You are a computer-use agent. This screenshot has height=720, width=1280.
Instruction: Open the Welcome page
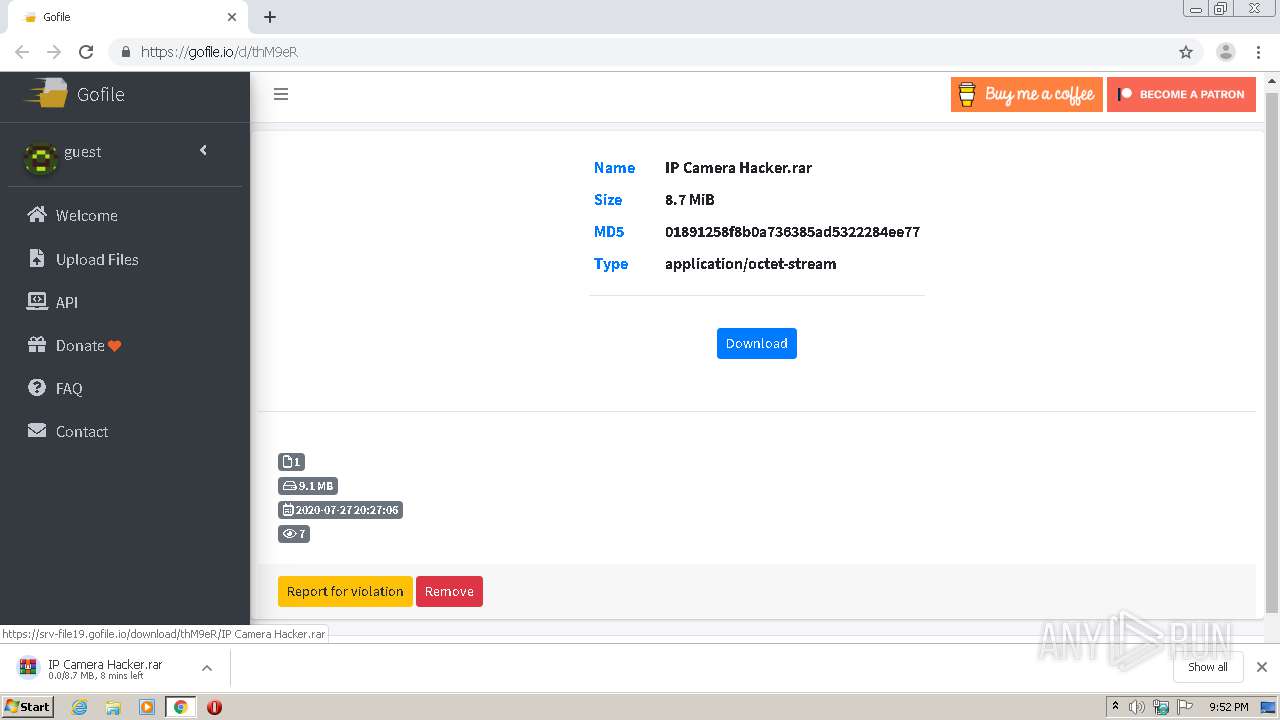pyautogui.click(x=86, y=215)
